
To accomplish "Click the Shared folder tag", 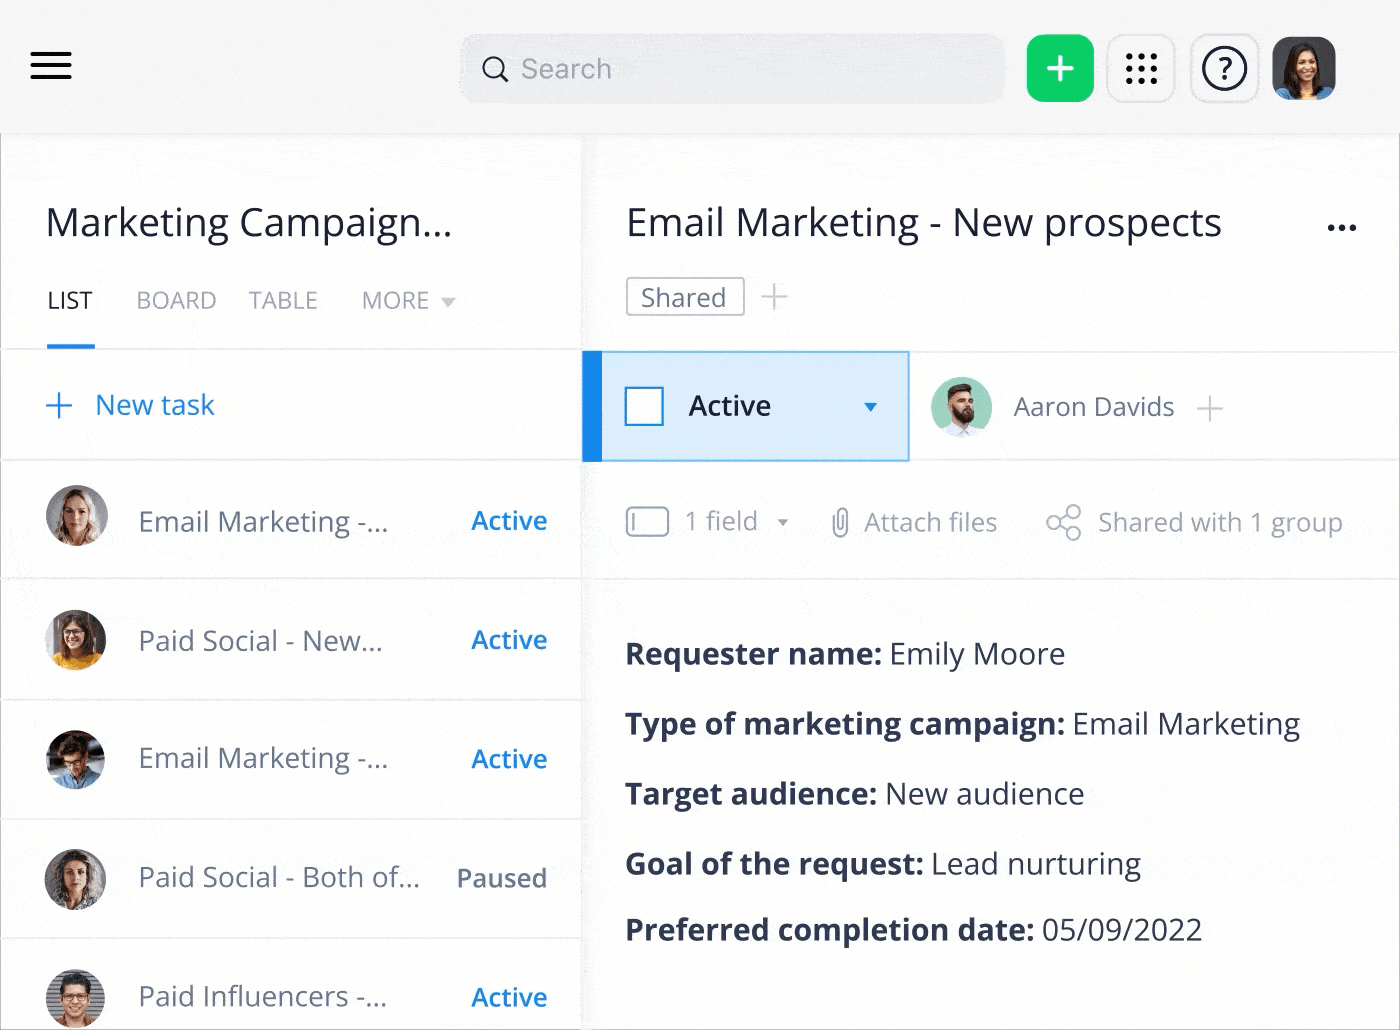I will [x=685, y=297].
